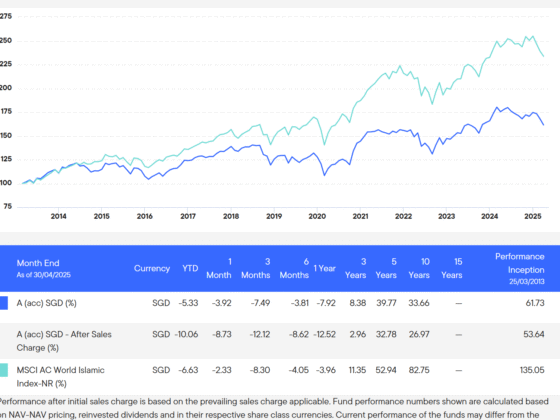Click the '1 Month' column header
The width and height of the screenshot is (560, 420).
(219, 269)
